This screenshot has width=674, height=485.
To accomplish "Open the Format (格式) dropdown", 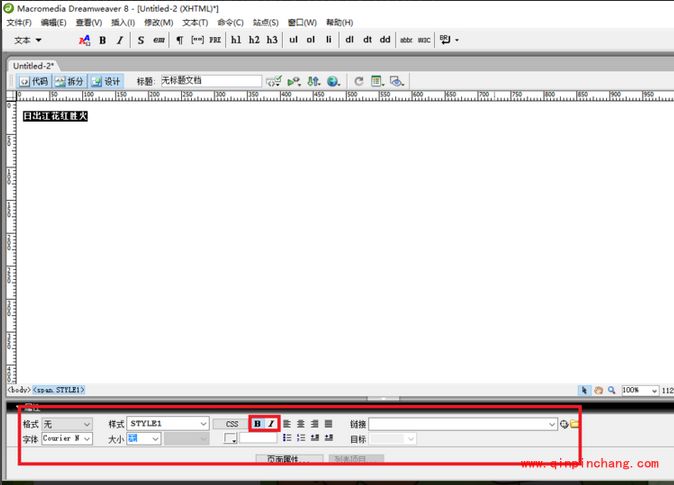I will coord(67,424).
